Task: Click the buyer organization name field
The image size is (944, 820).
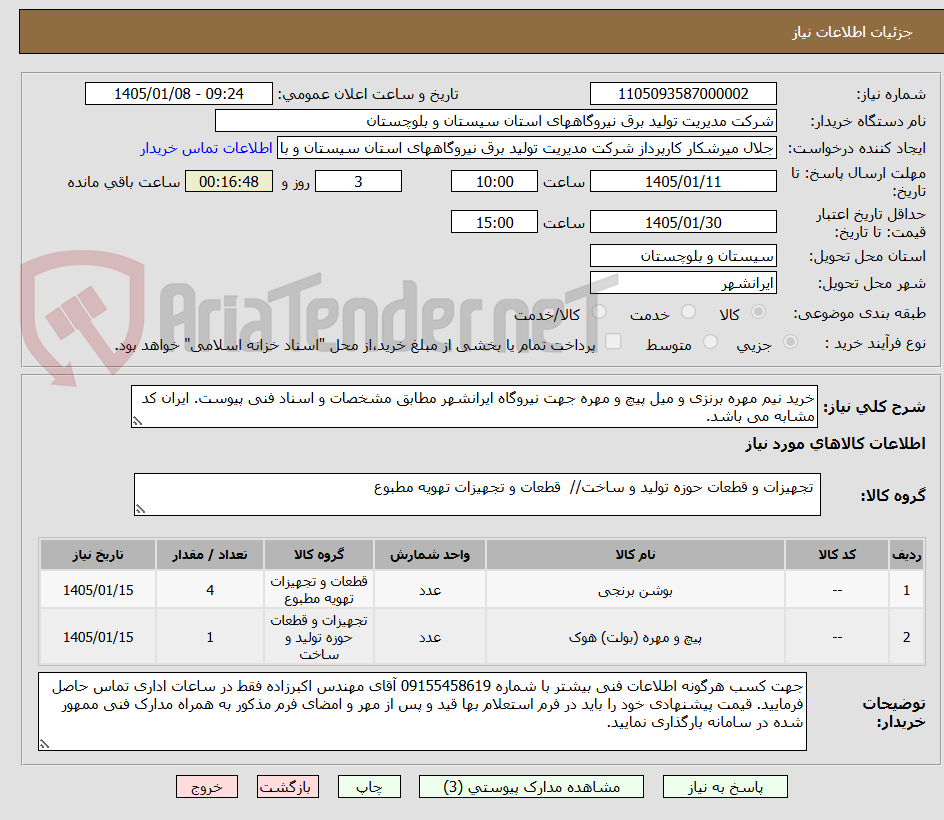Action: pyautogui.click(x=495, y=121)
